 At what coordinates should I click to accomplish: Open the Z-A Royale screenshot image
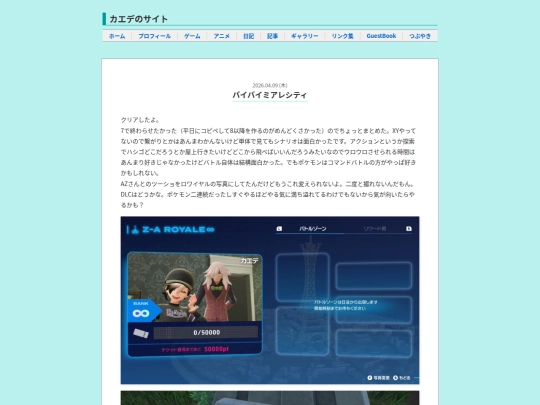[270, 300]
